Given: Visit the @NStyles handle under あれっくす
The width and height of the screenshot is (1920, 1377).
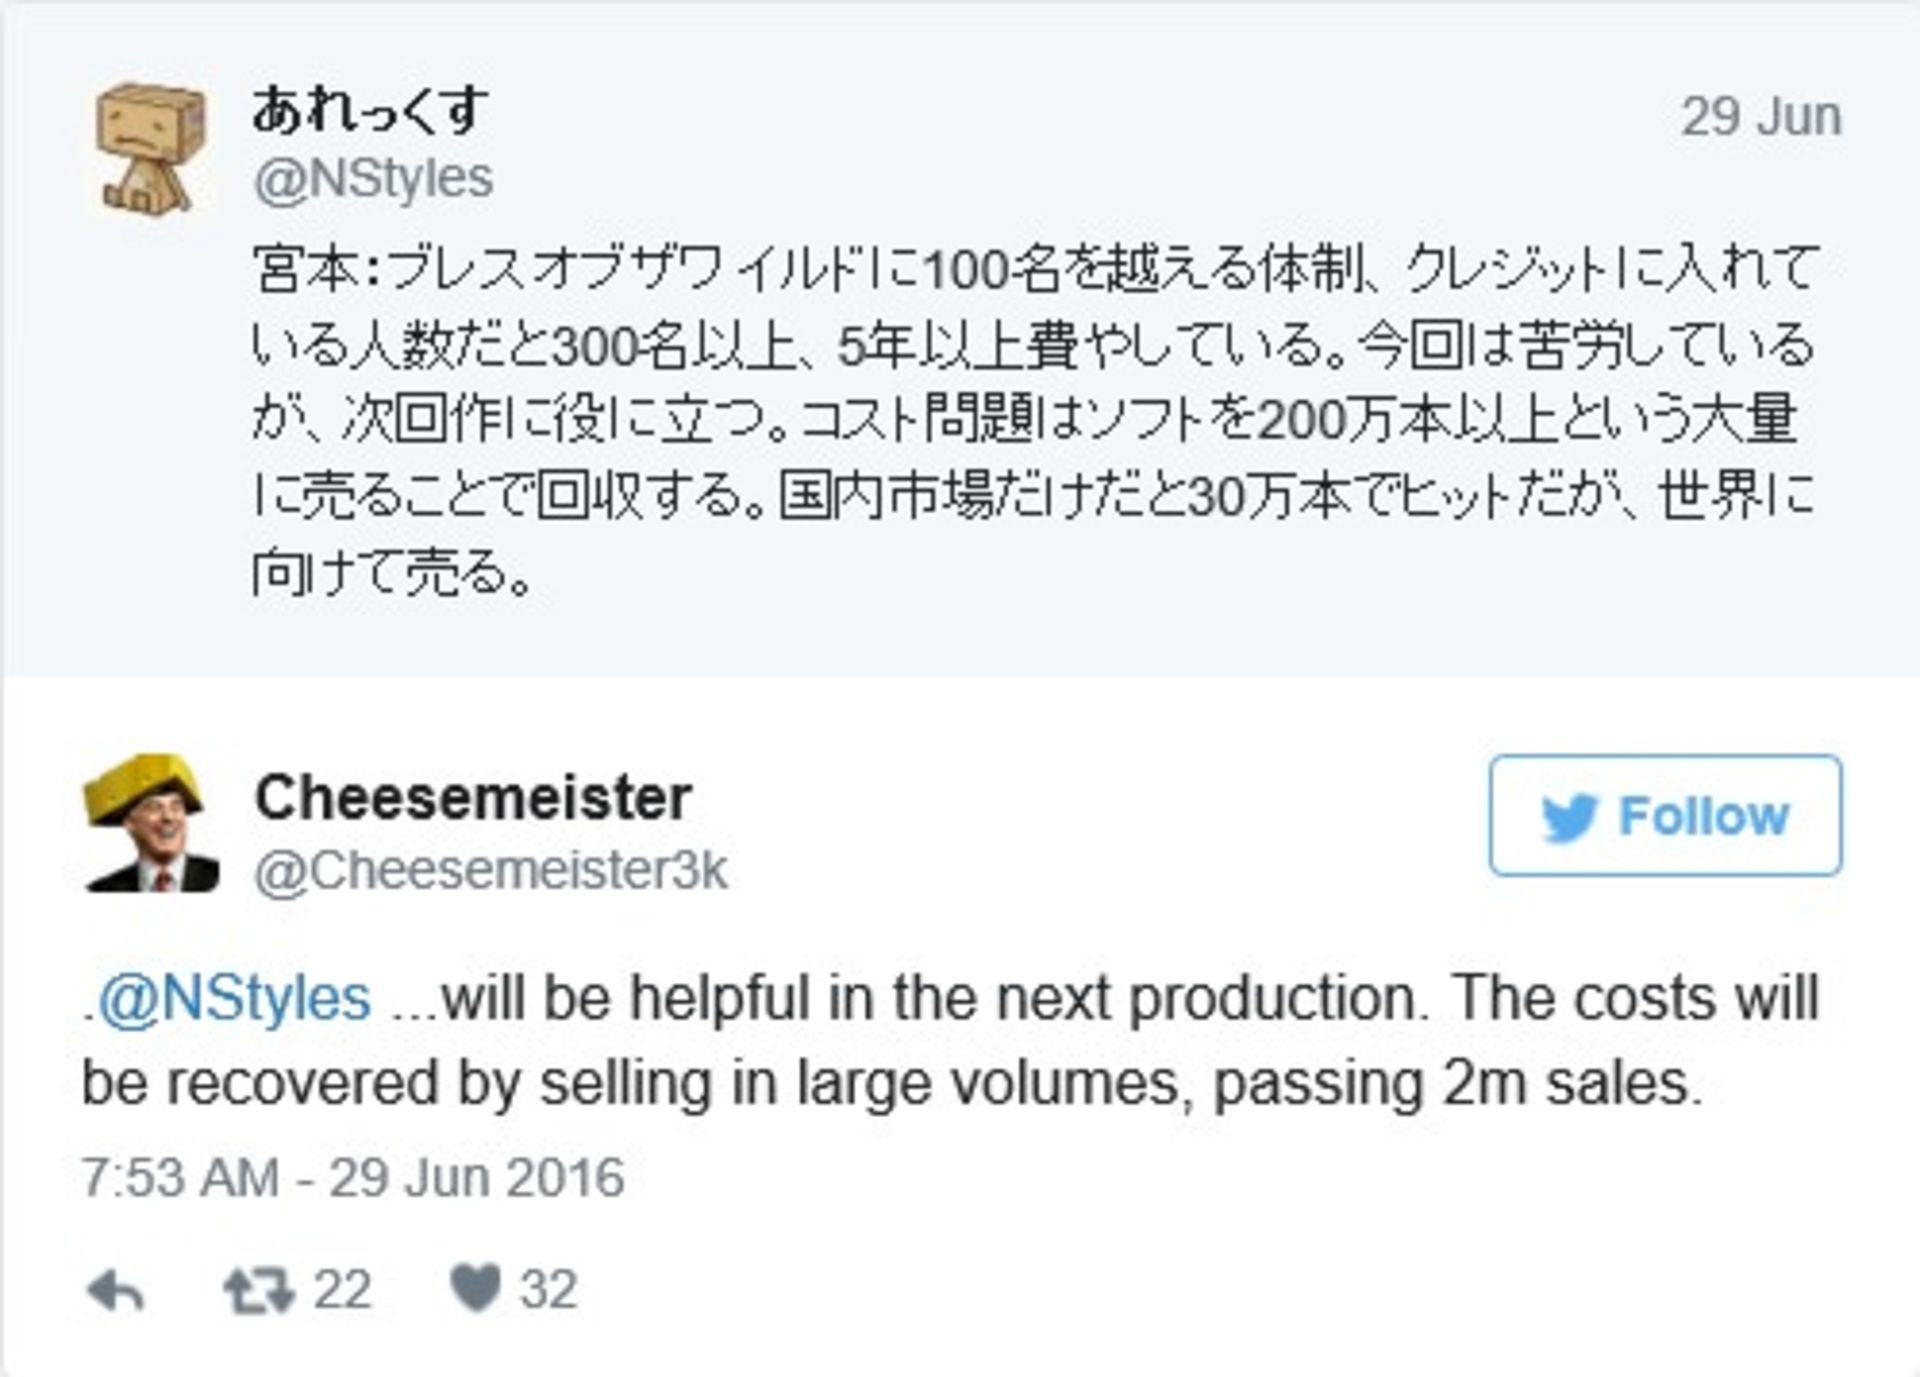Looking at the screenshot, I should 373,179.
